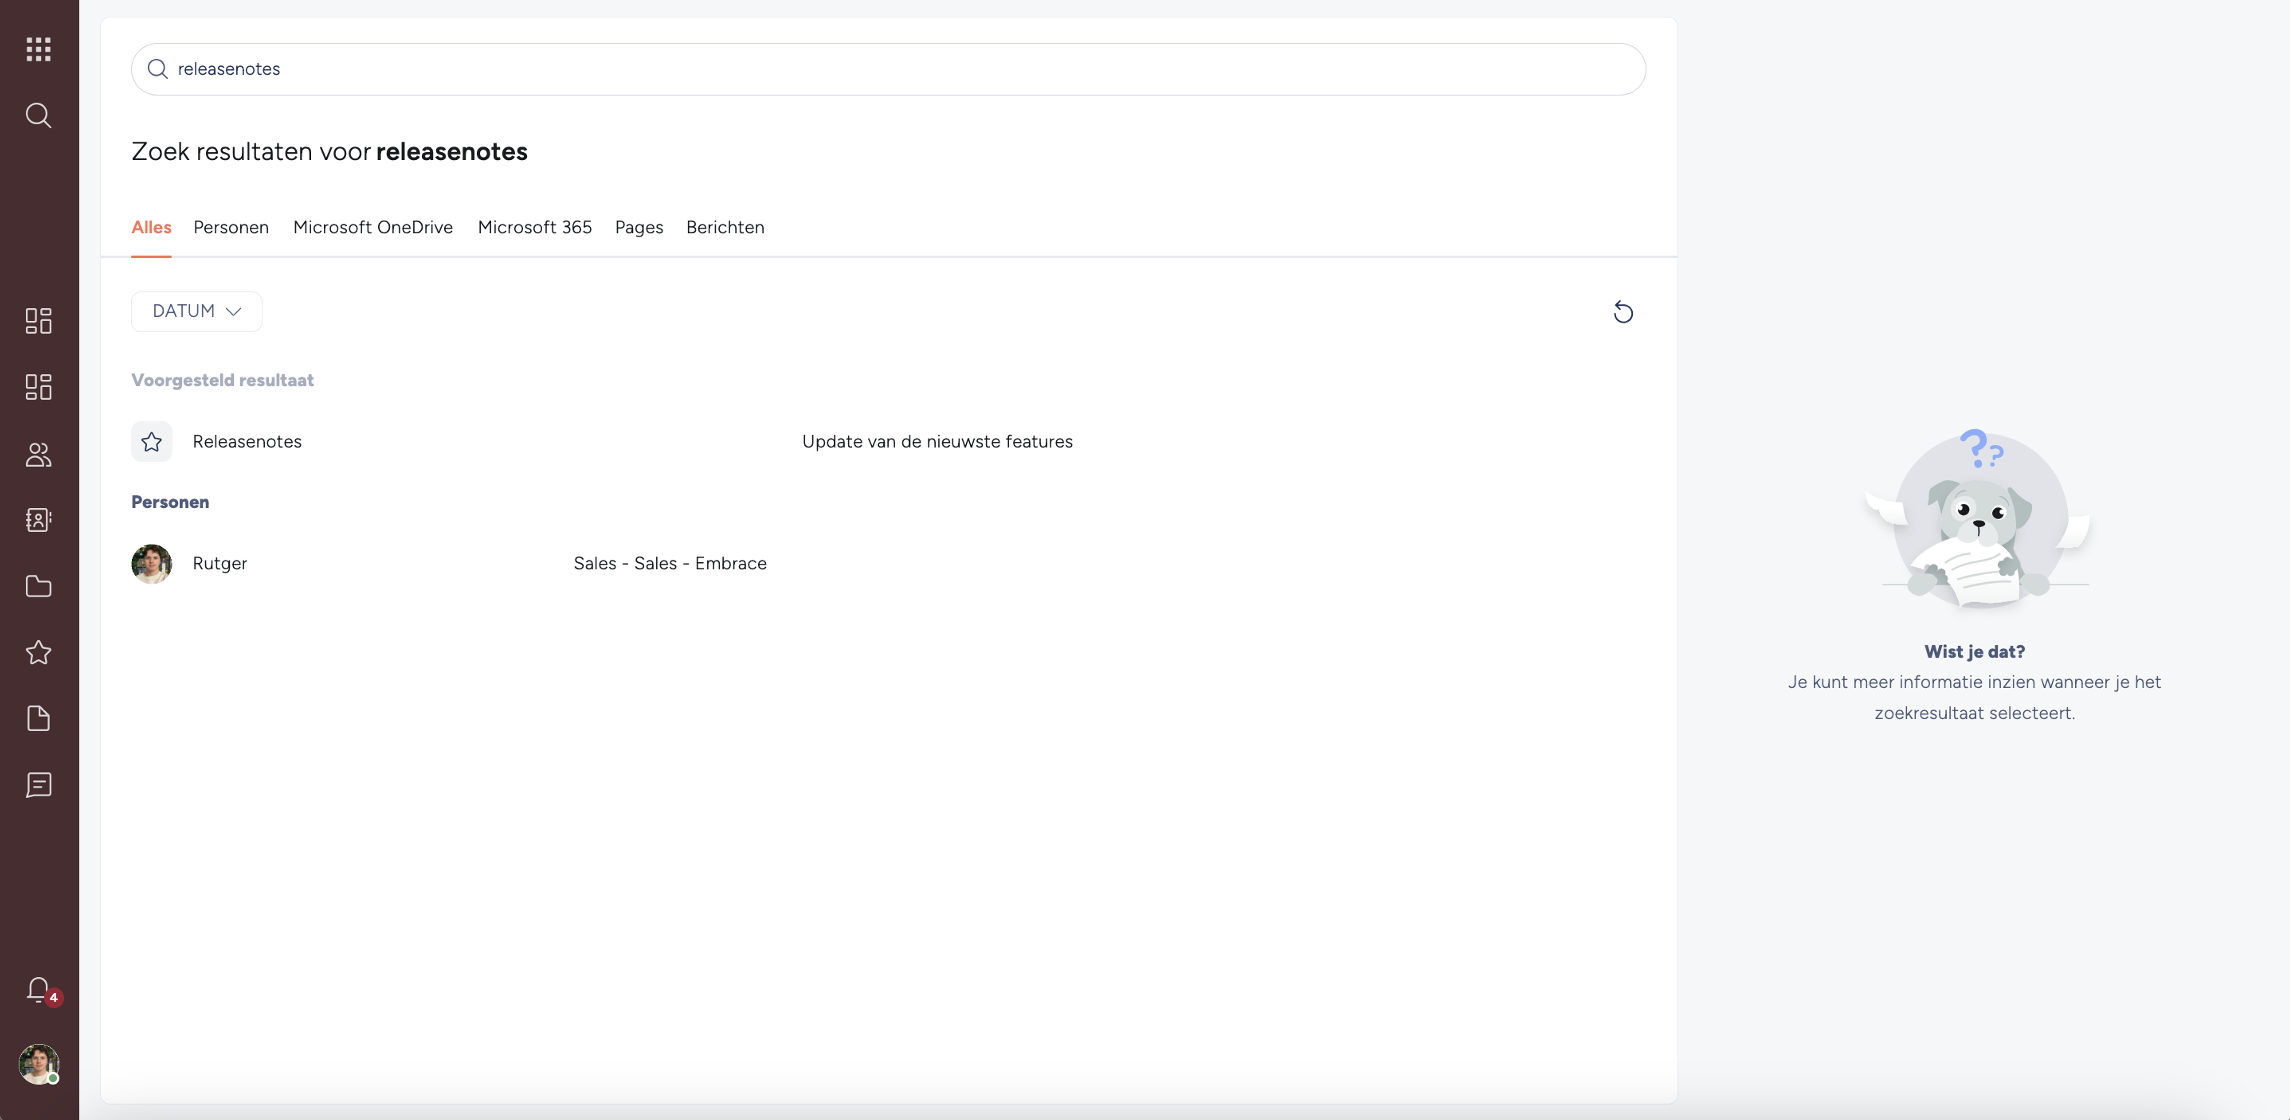
Task: Select the Alles tab
Action: (x=151, y=227)
